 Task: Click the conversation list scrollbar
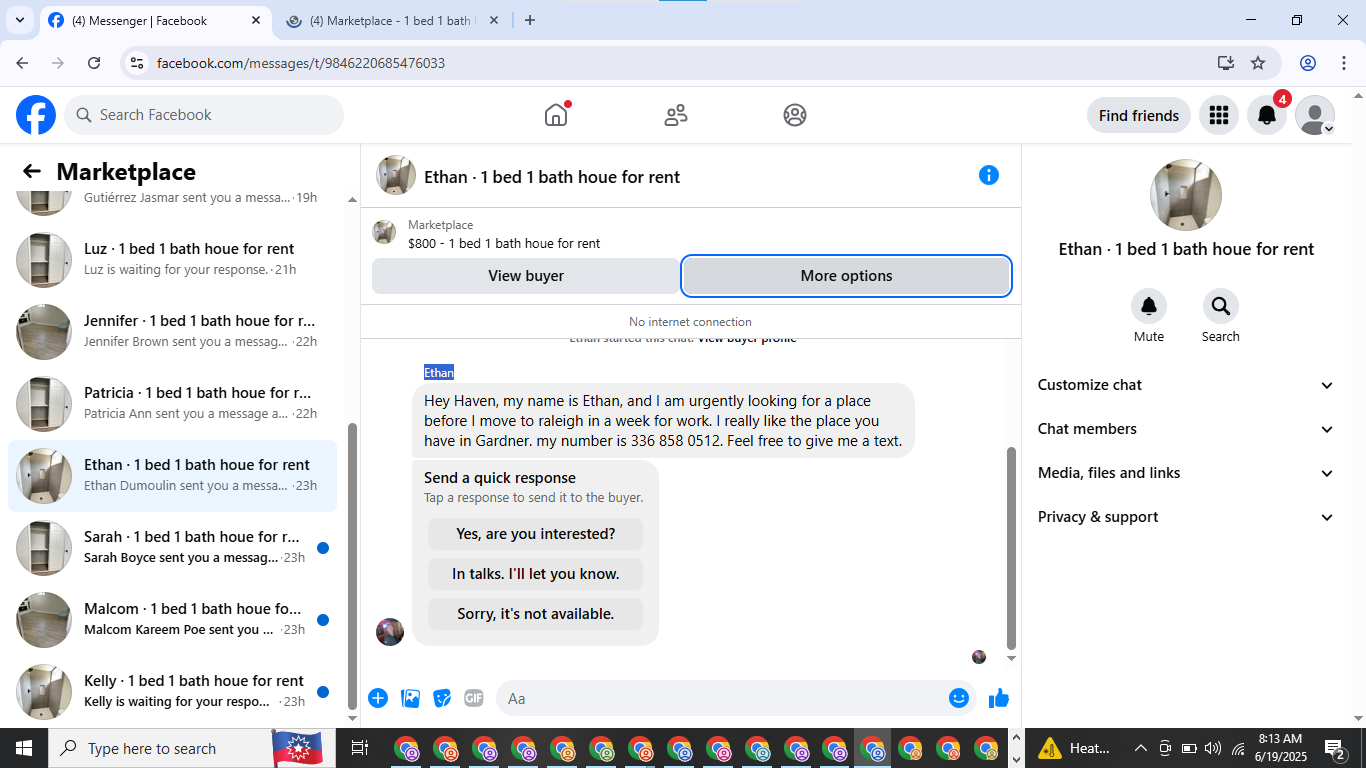[351, 565]
